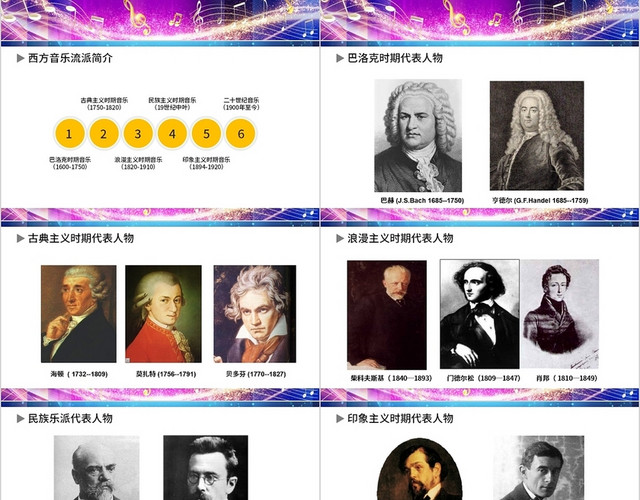
Task: Click triangle marker next to 古典主义时期代表人物
Action: click(x=20, y=238)
